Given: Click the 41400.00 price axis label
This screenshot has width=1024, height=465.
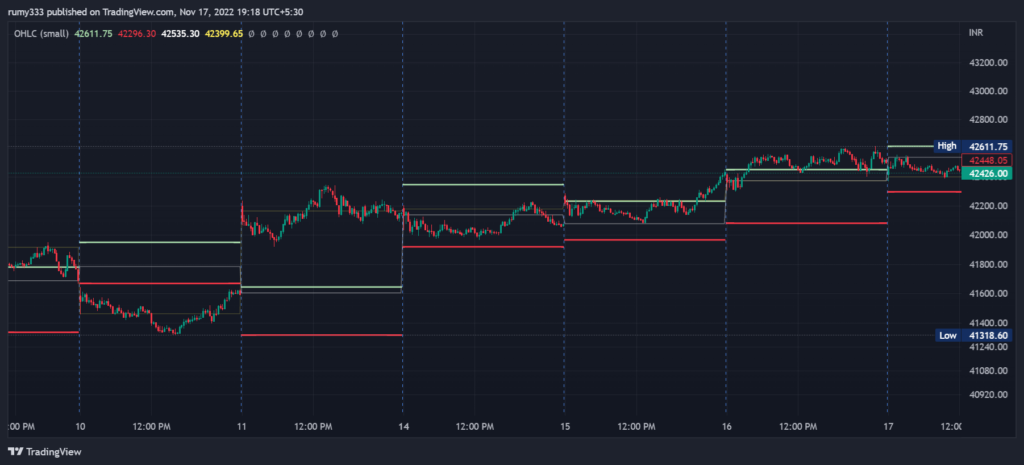Looking at the screenshot, I should 989,323.
